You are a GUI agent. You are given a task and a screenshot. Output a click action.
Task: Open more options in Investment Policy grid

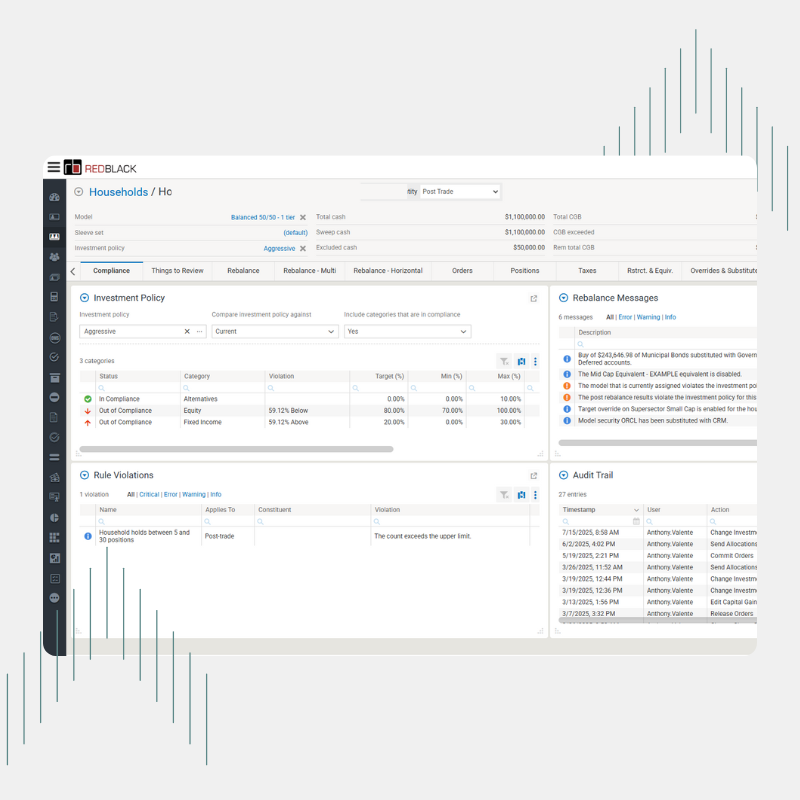[x=535, y=361]
